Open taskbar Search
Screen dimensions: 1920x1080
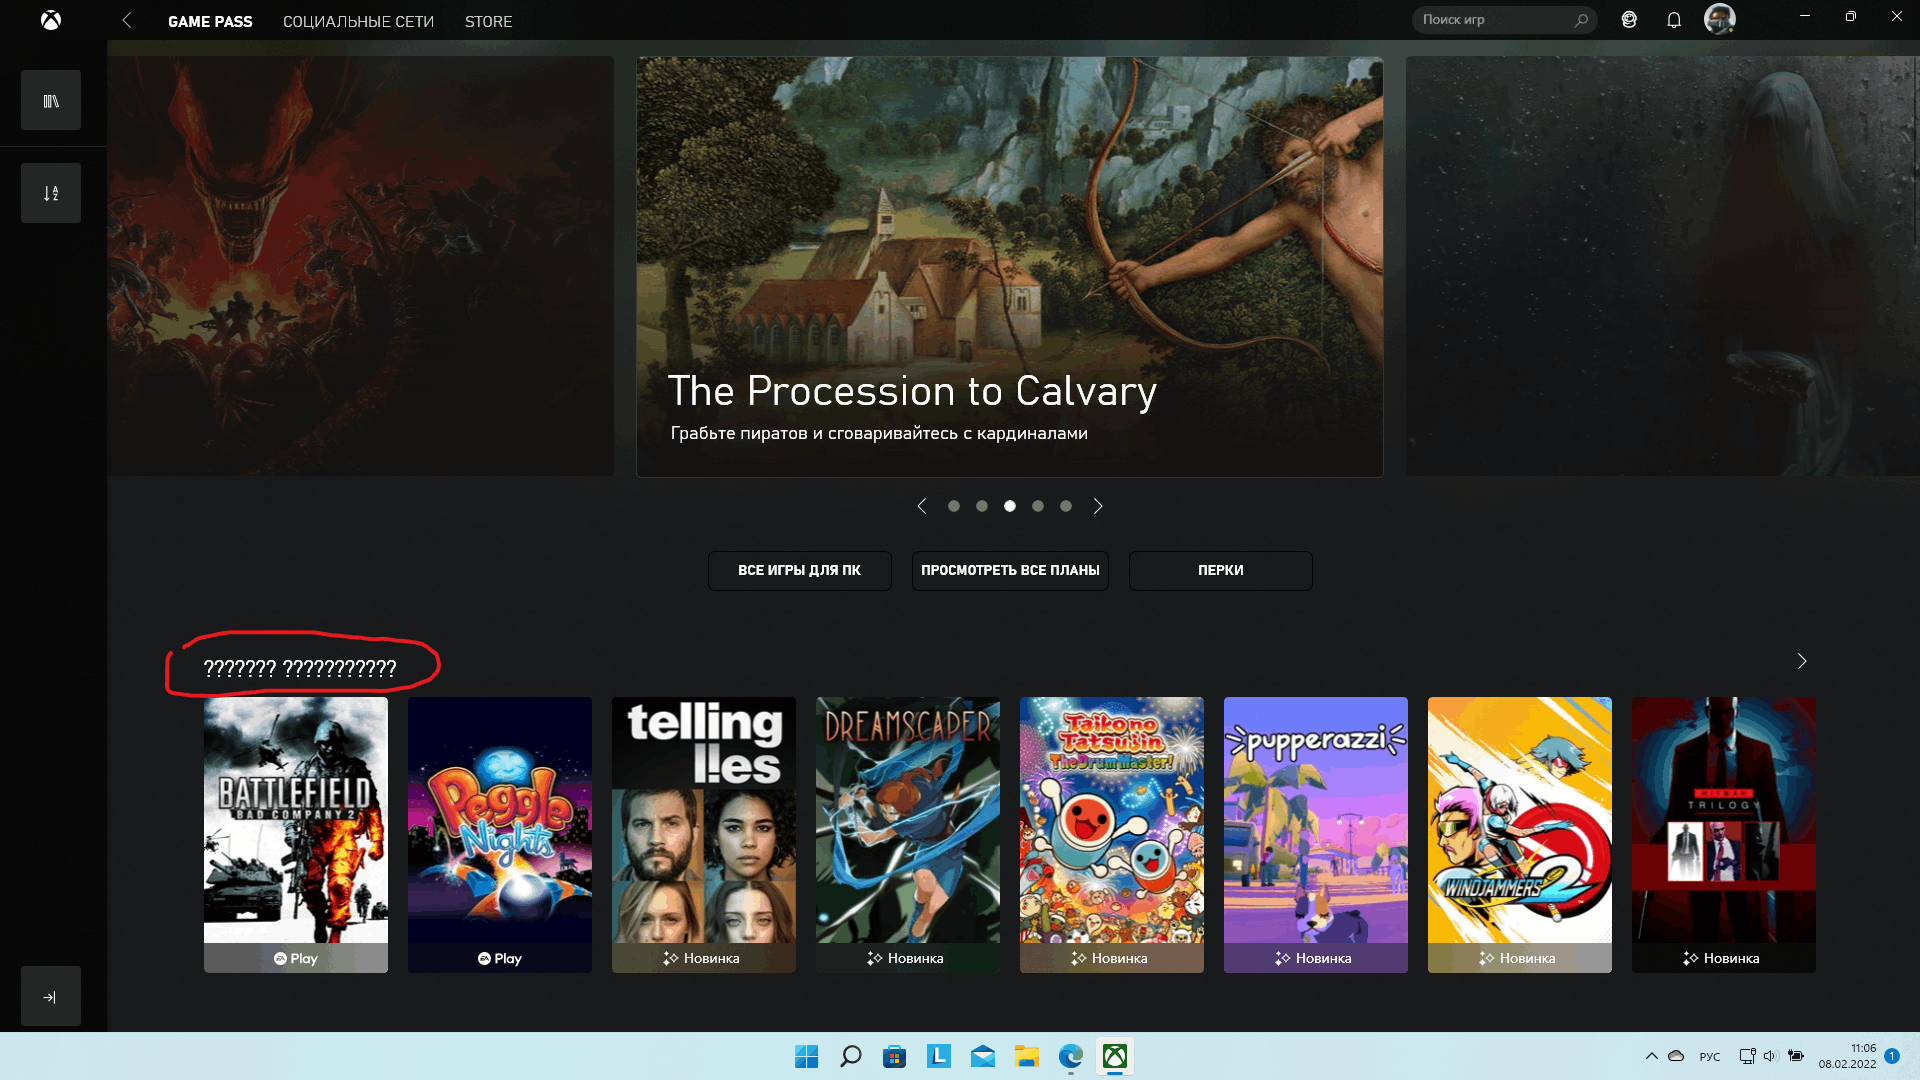pos(850,1056)
